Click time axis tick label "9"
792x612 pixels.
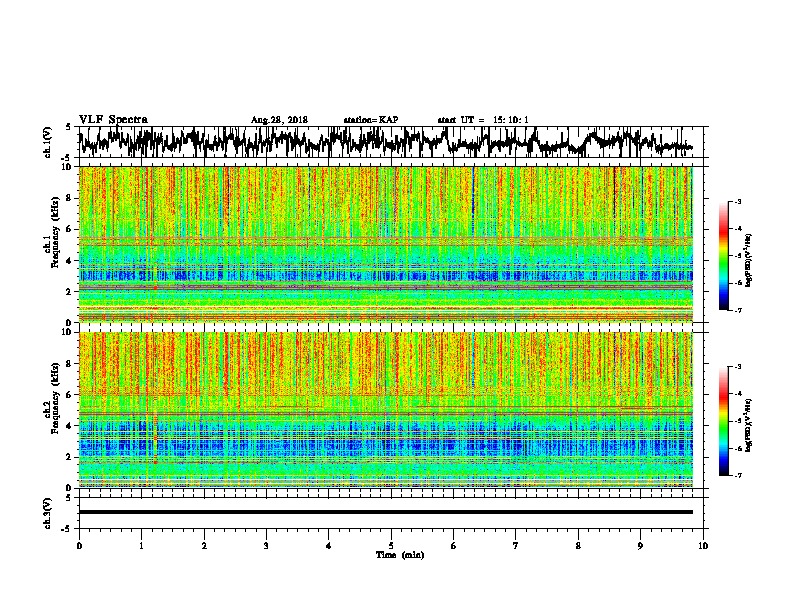[x=640, y=546]
